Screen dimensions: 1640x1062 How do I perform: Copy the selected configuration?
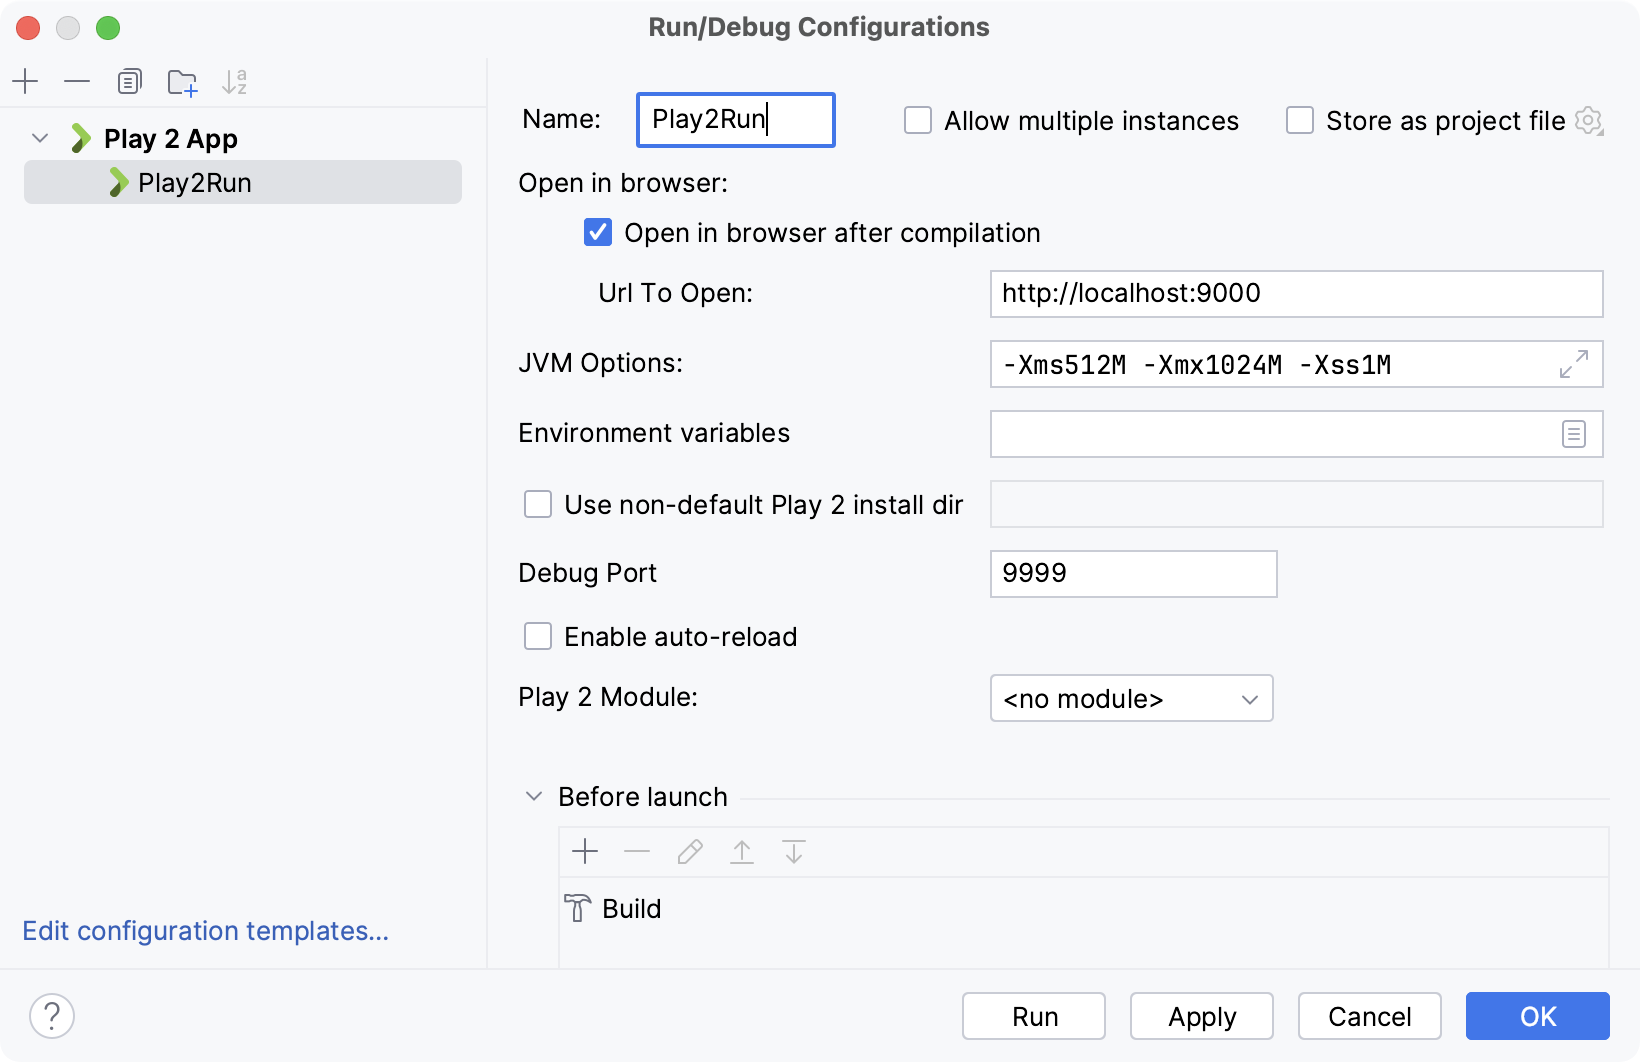point(129,81)
